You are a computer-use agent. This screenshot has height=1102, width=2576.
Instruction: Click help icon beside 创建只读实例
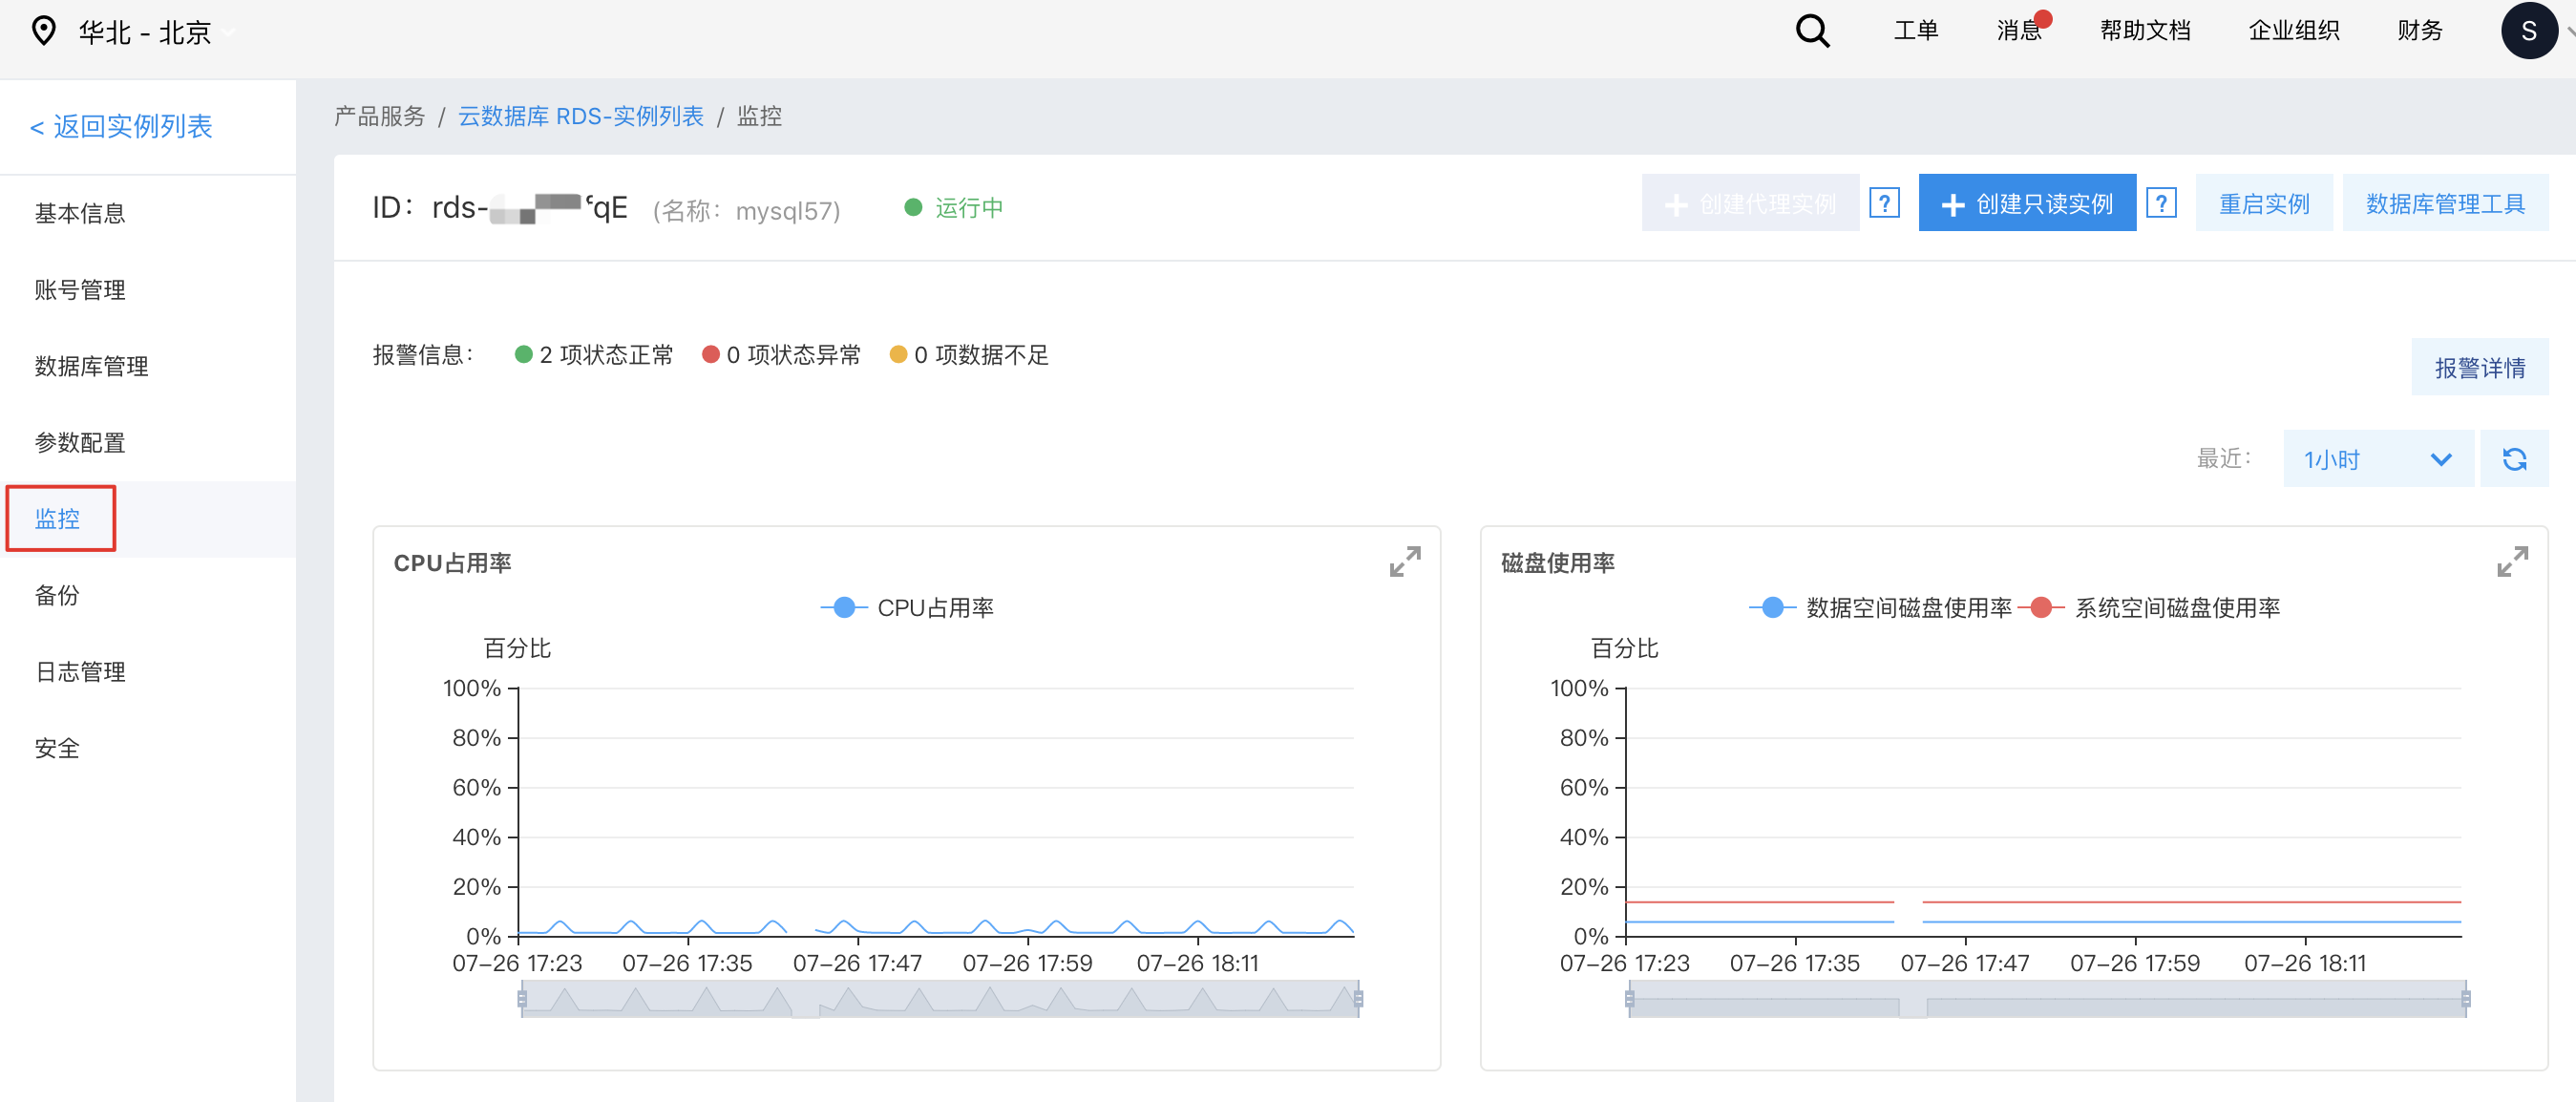[2161, 204]
